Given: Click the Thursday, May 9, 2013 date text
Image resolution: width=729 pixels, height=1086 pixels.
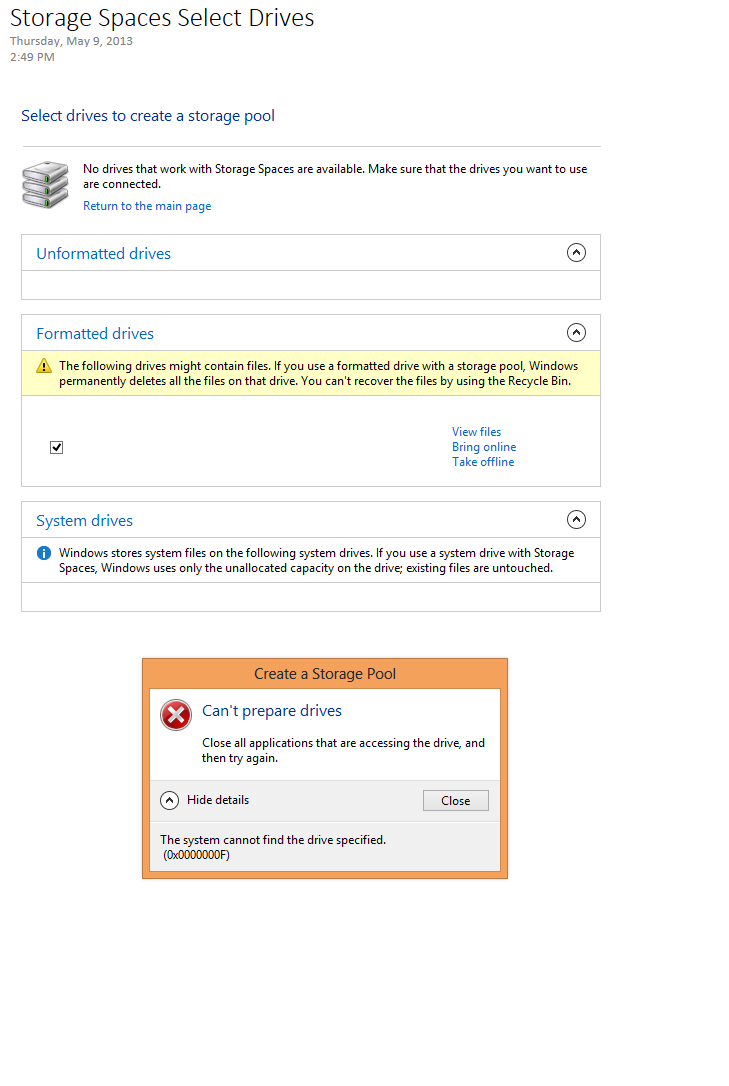Looking at the screenshot, I should 71,41.
